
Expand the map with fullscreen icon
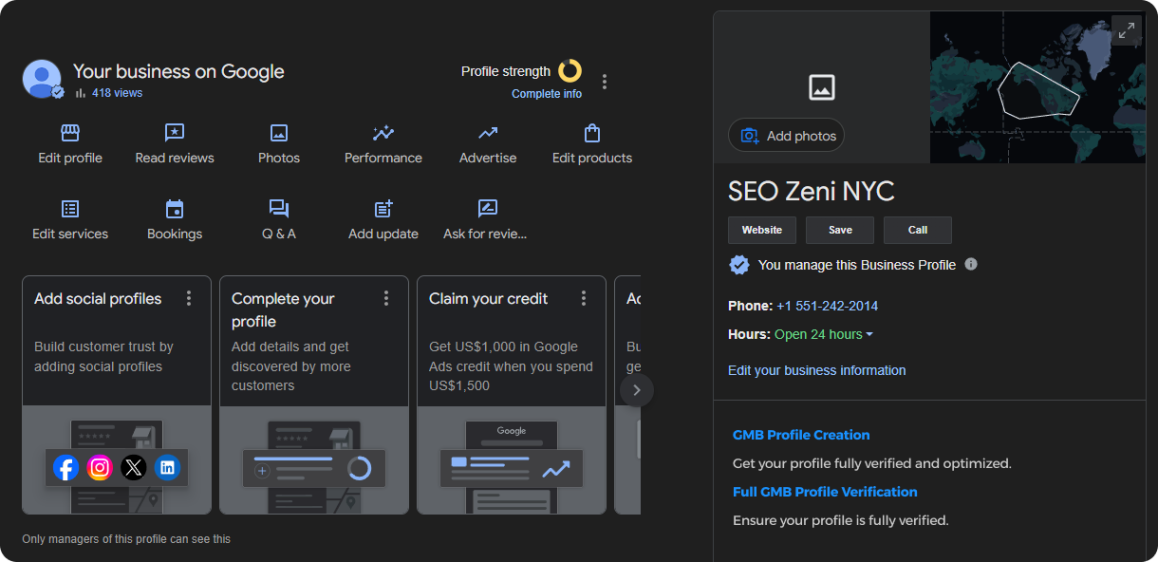pos(1126,31)
